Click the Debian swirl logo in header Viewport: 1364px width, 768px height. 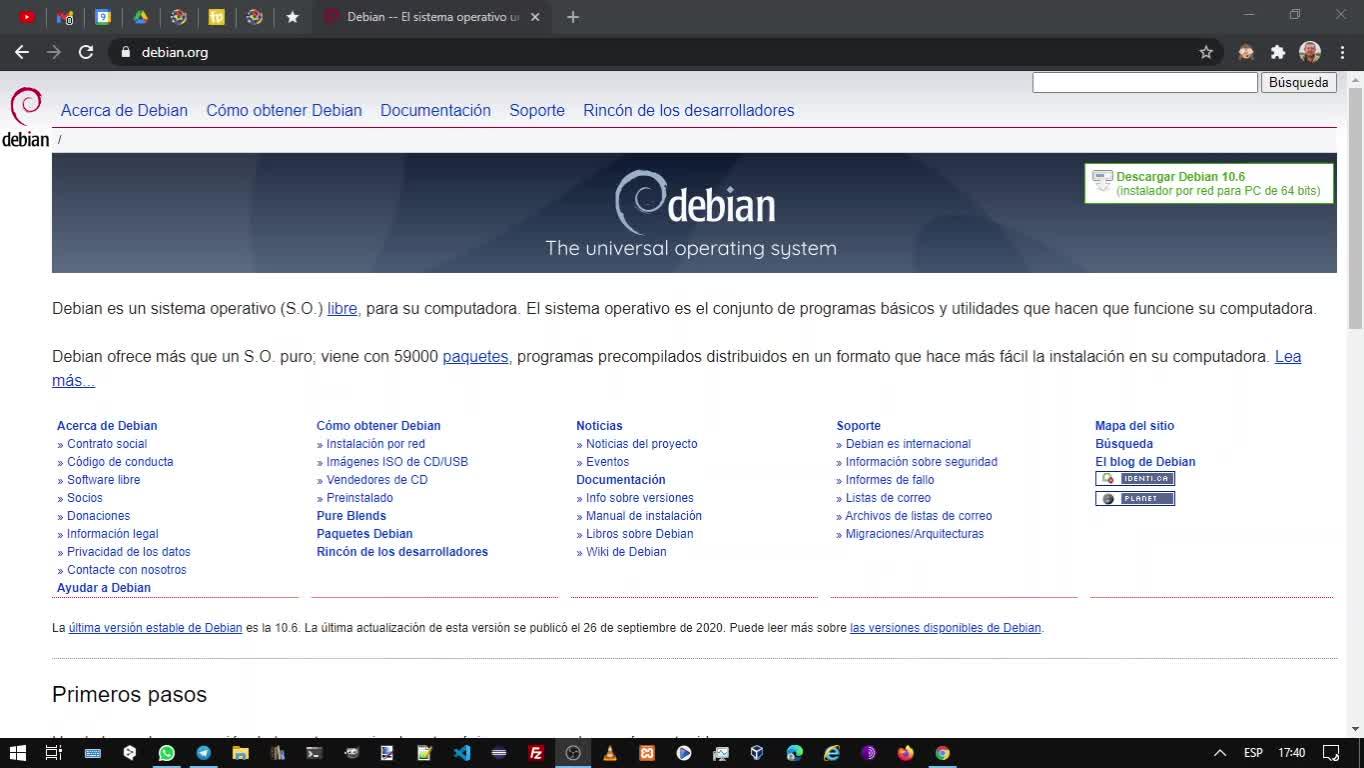pyautogui.click(x=25, y=118)
